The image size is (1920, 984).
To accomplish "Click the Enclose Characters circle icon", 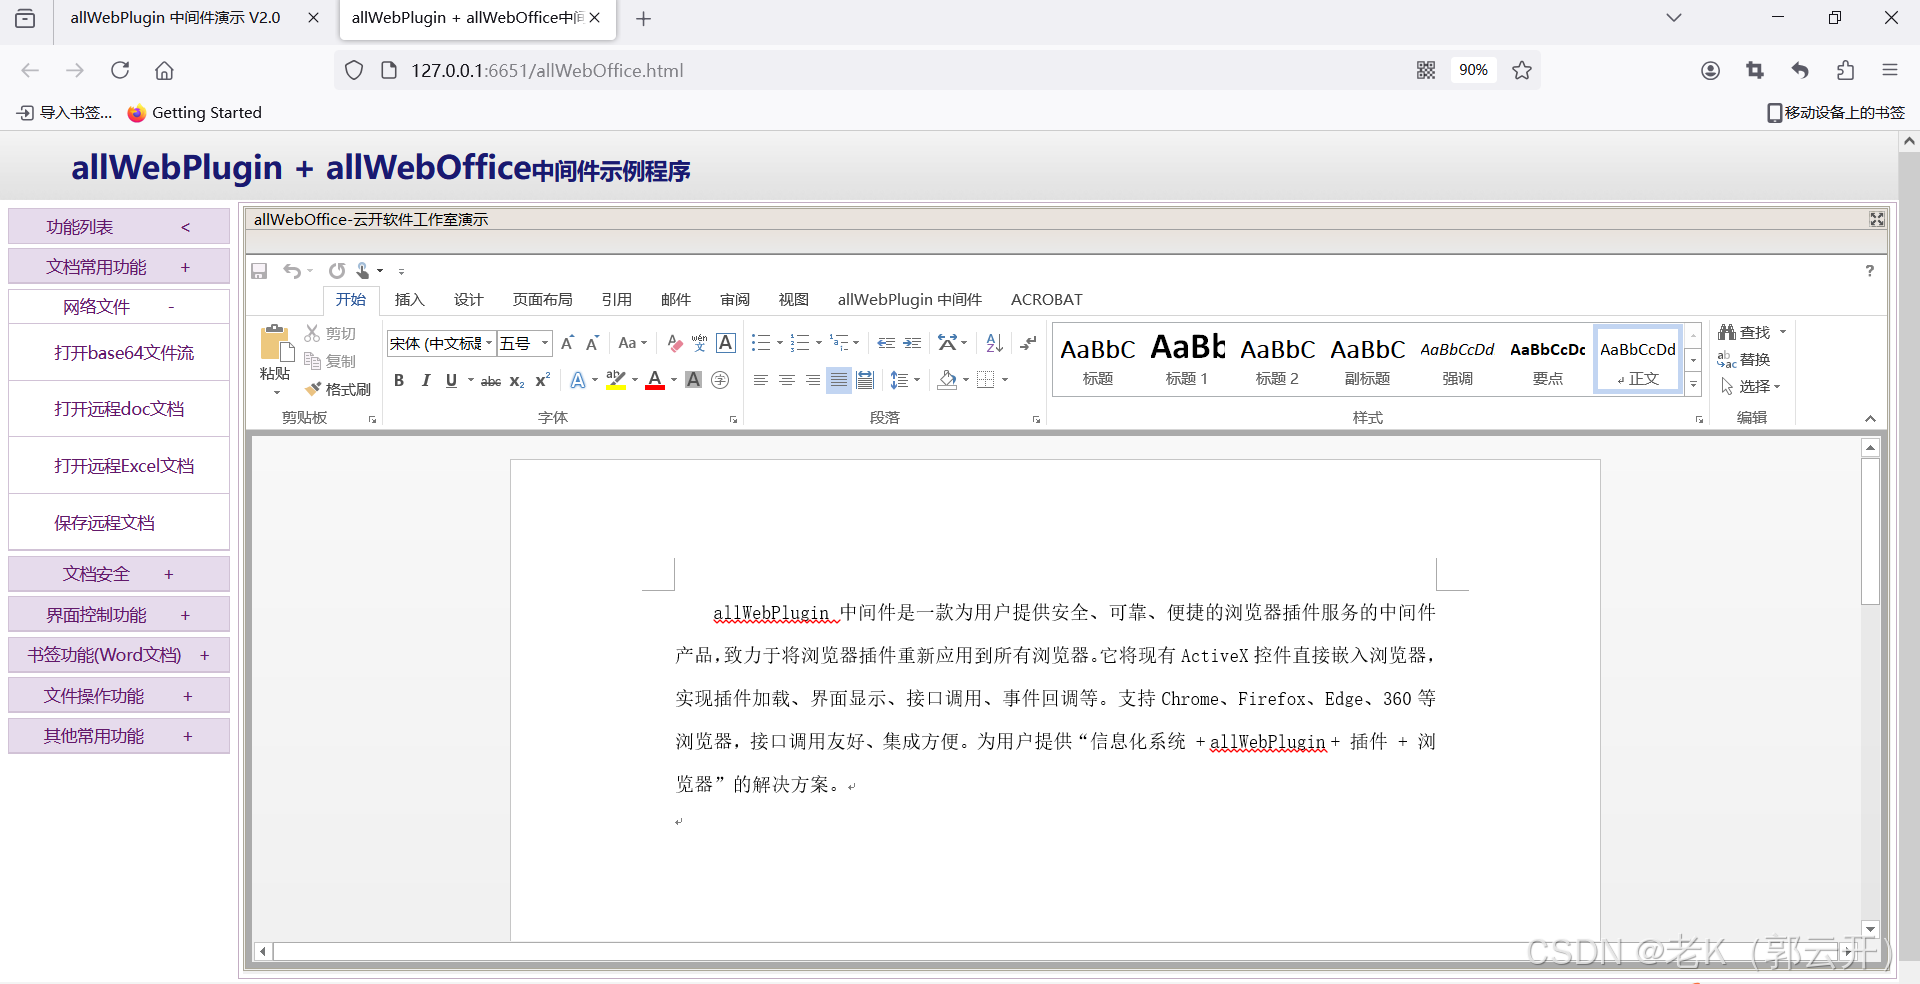I will point(720,380).
